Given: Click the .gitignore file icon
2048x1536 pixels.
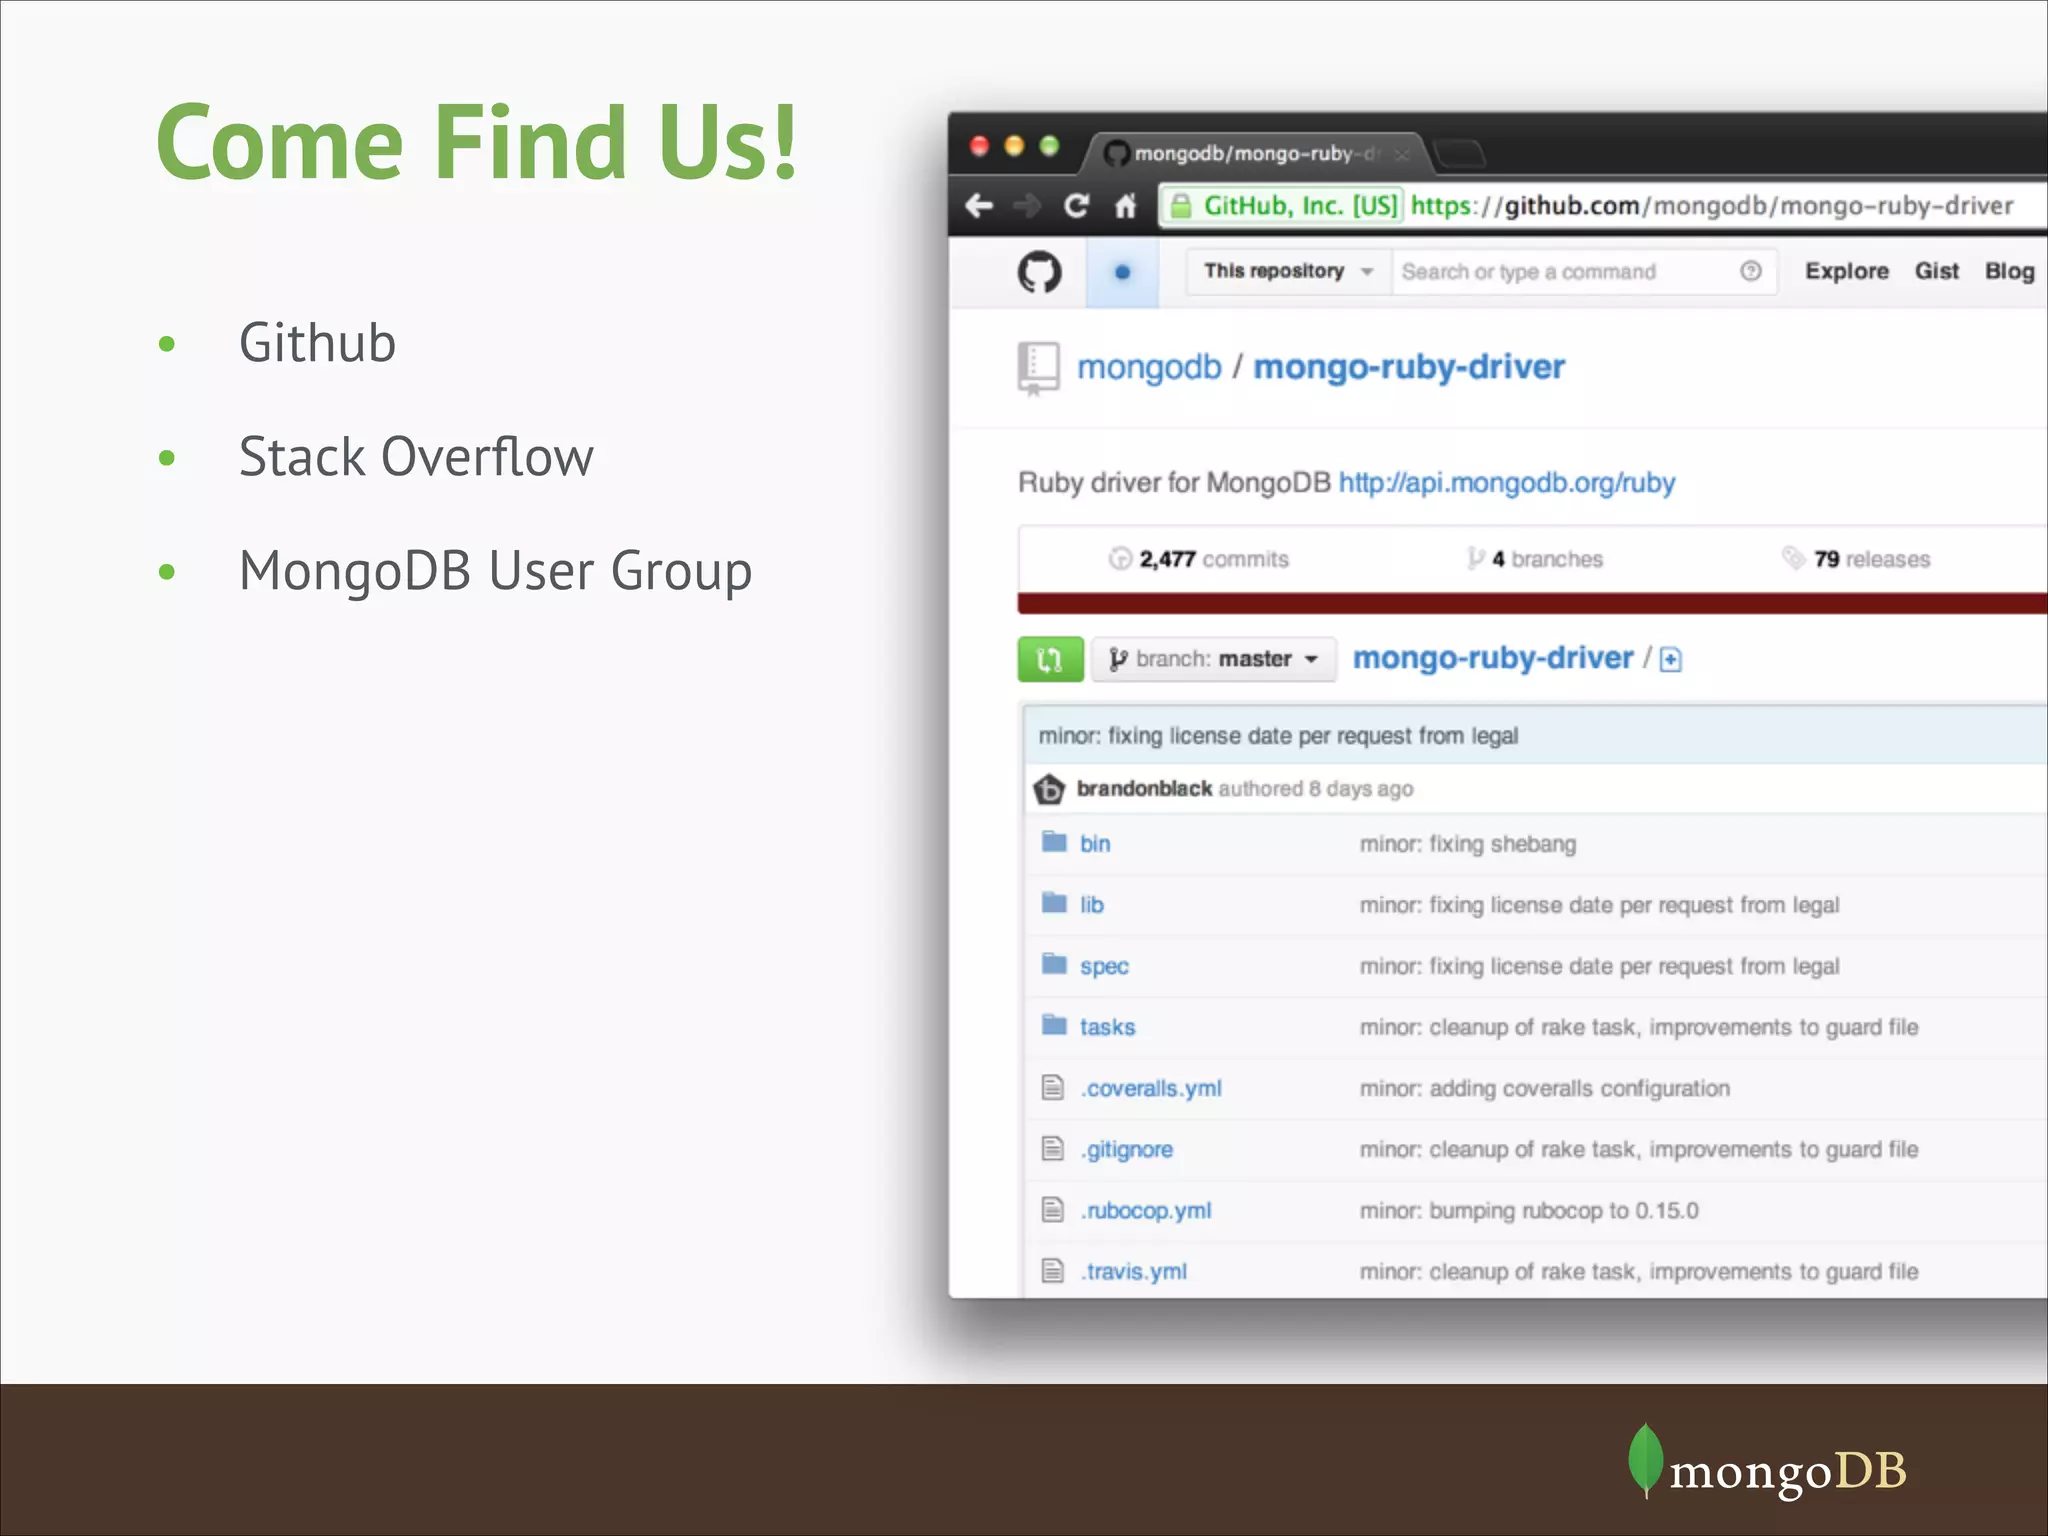Looking at the screenshot, I should pyautogui.click(x=1053, y=1148).
